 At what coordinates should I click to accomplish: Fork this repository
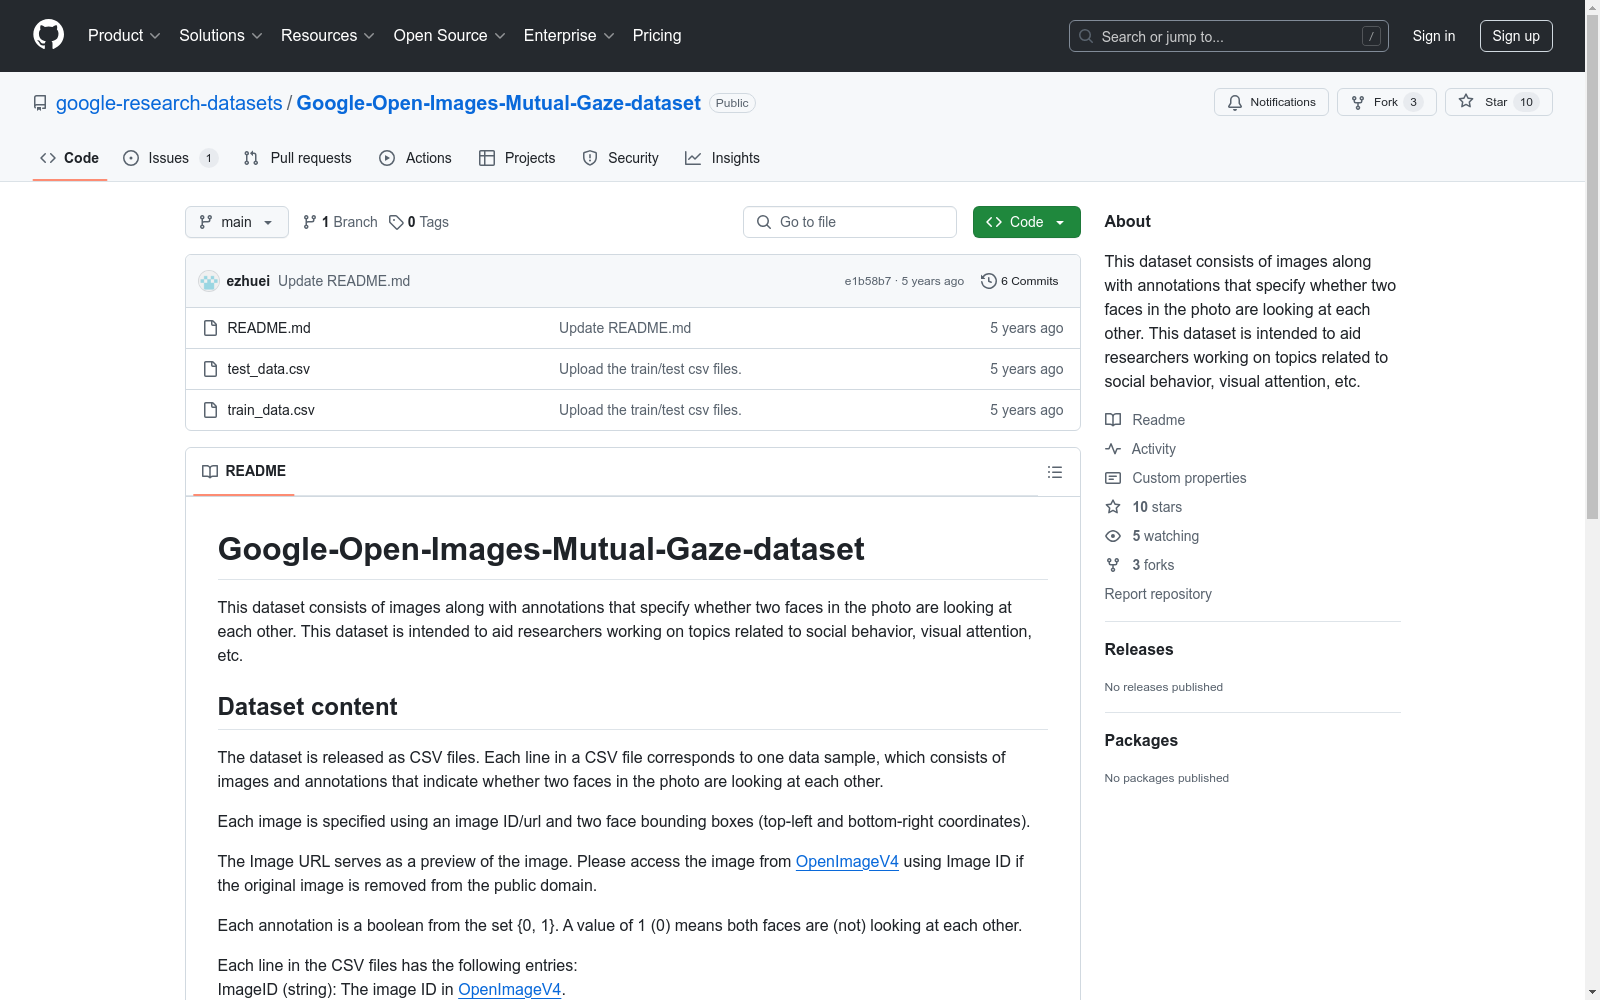(x=1386, y=102)
